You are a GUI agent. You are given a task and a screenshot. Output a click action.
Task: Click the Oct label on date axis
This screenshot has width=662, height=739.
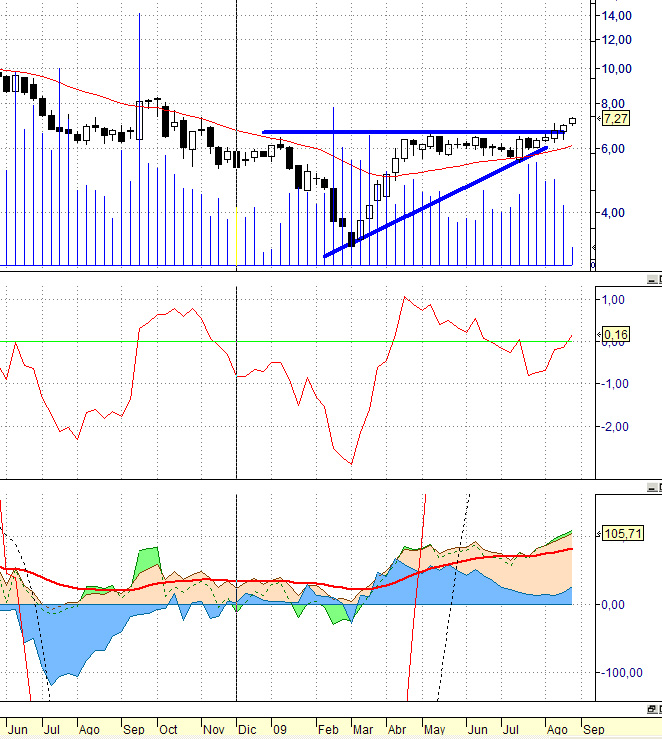[168, 730]
